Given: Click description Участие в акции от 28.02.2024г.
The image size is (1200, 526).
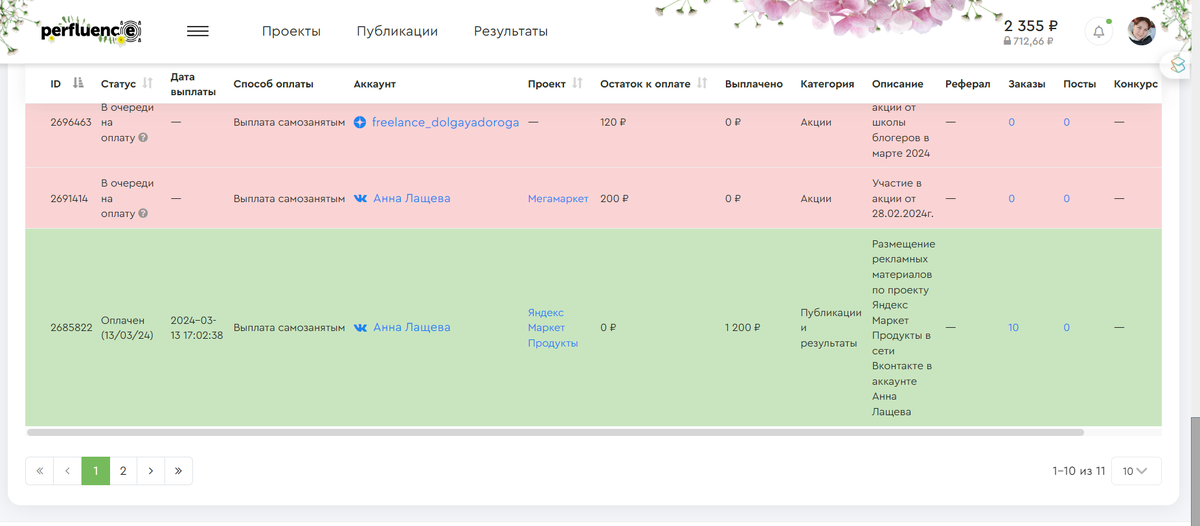Looking at the screenshot, I should [x=902, y=198].
